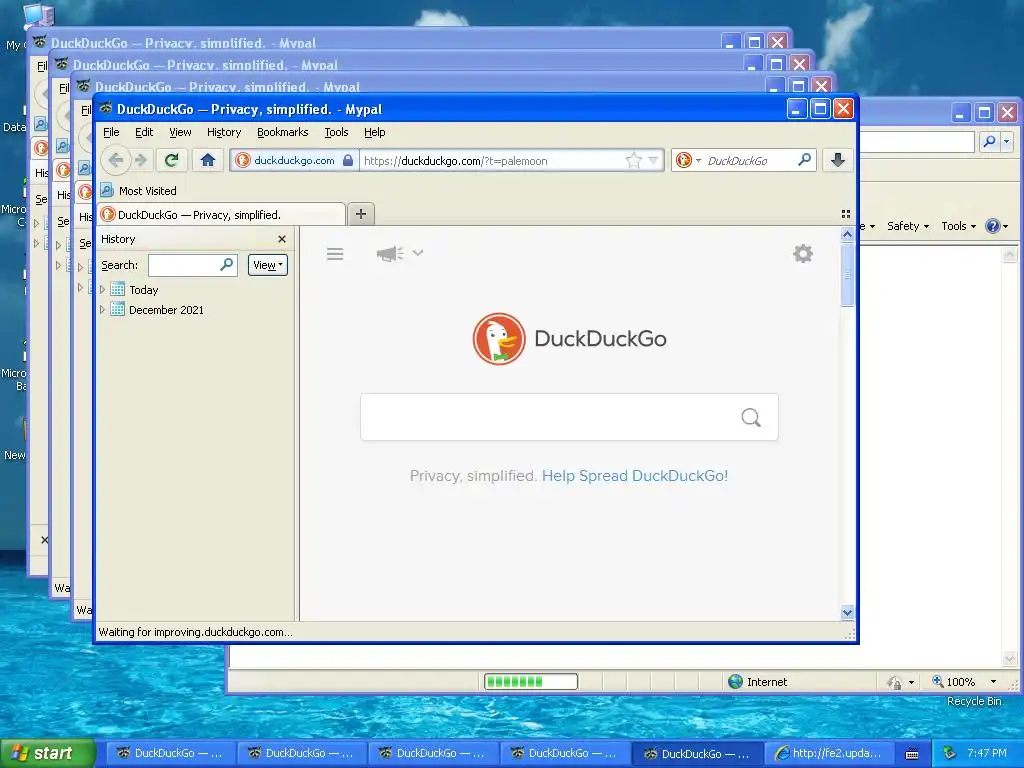Click the Windows start button
1024x768 pixels.
point(48,753)
